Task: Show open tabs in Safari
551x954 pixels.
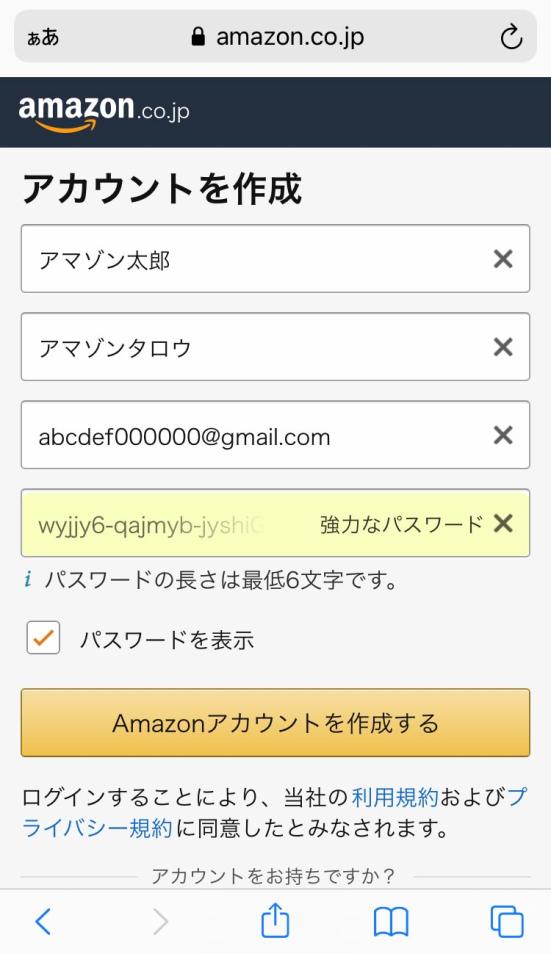Action: 507,922
